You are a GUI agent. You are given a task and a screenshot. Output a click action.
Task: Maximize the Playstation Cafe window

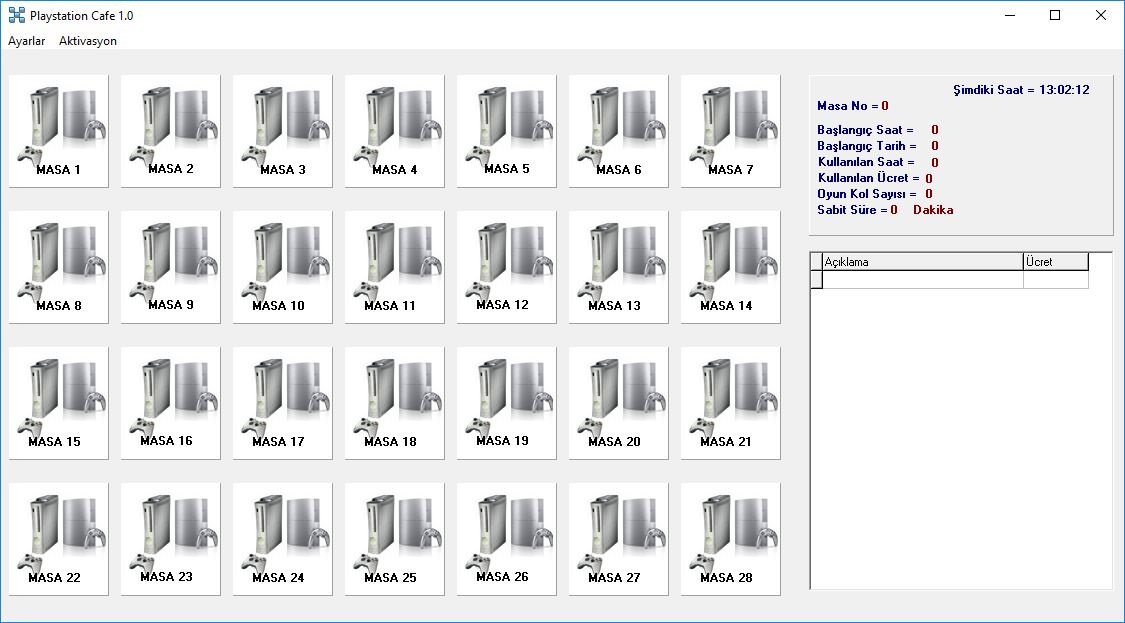click(1055, 15)
